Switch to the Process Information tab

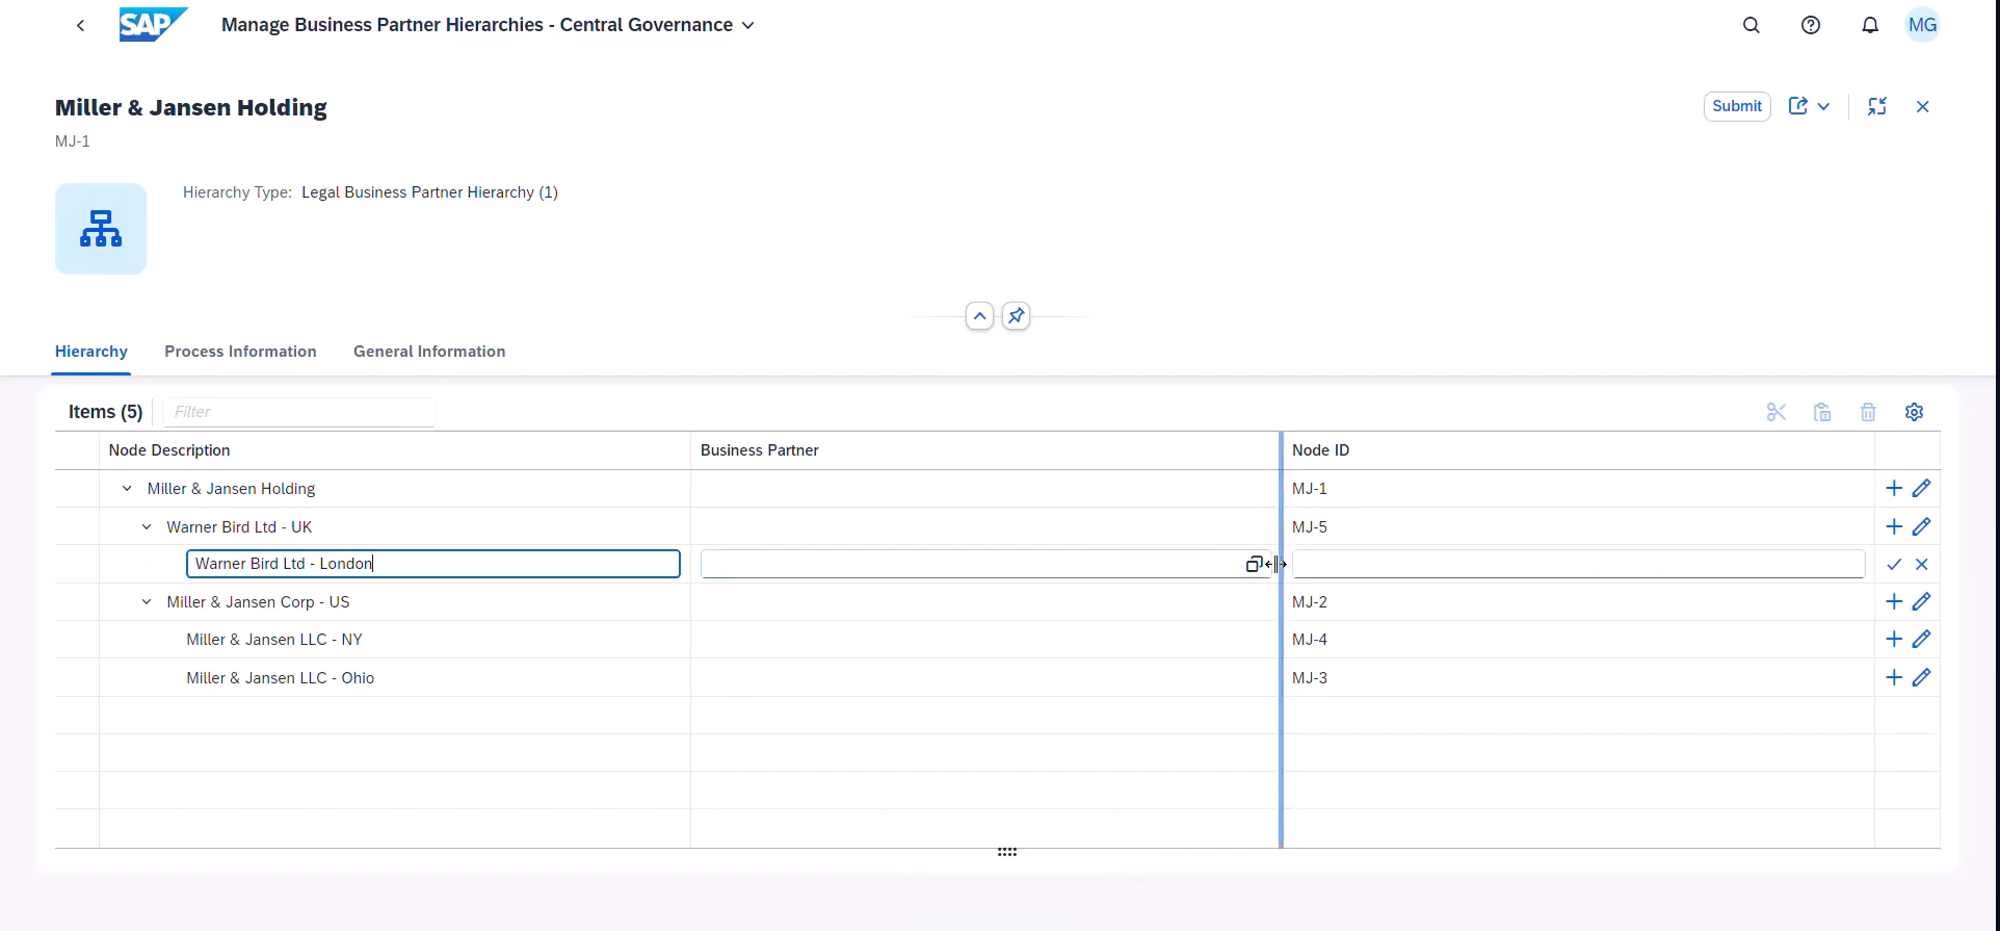coord(240,351)
